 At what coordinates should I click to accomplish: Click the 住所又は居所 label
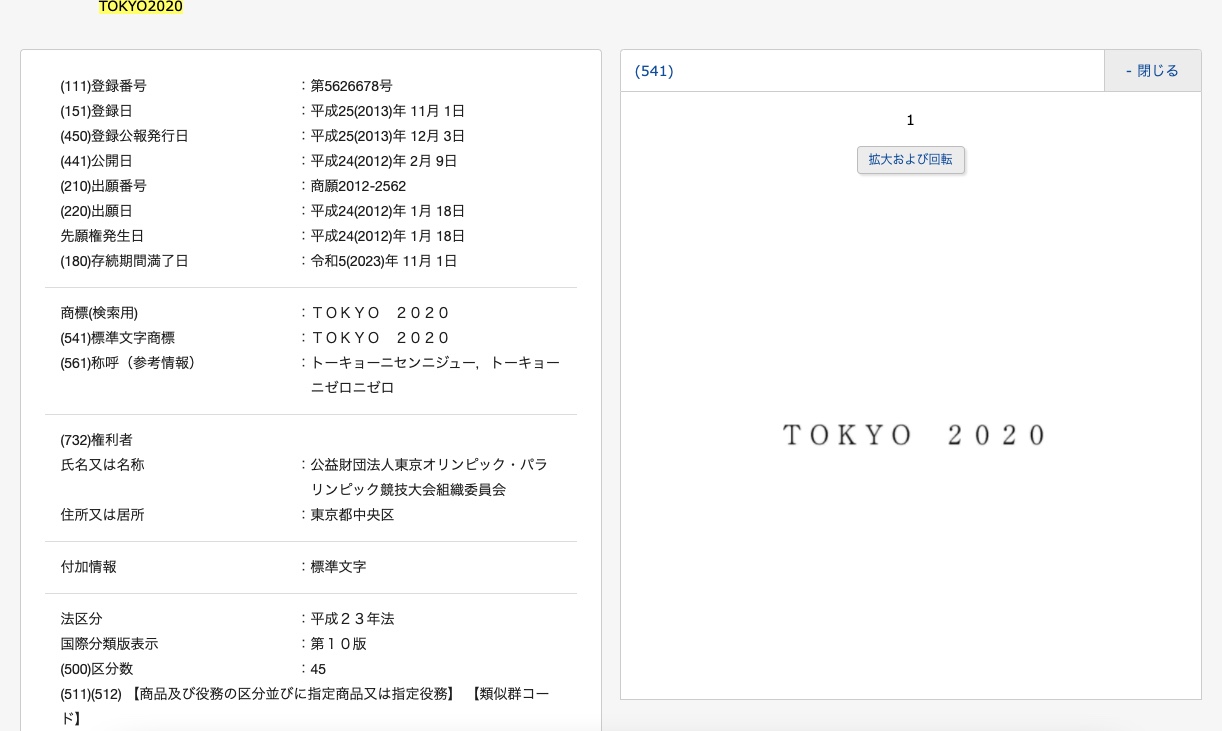pyautogui.click(x=102, y=515)
